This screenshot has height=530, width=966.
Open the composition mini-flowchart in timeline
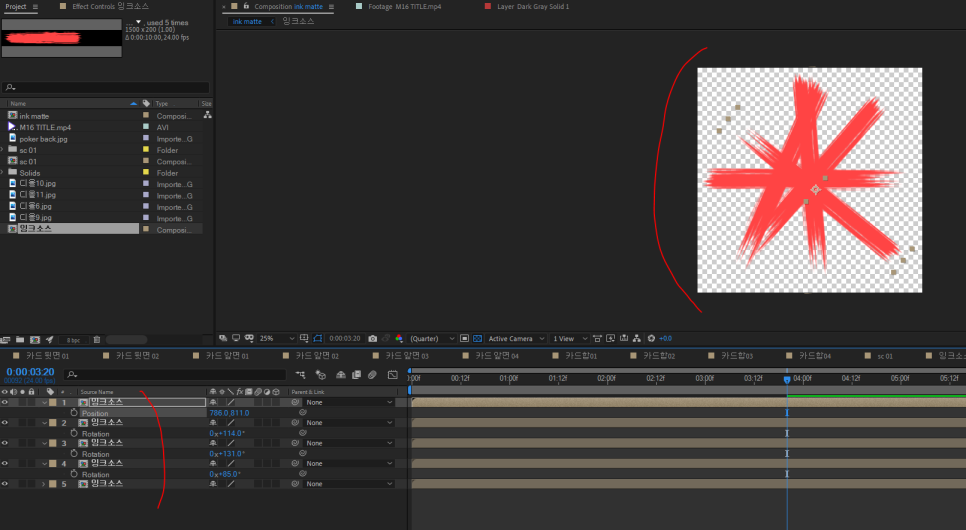click(x=300, y=374)
